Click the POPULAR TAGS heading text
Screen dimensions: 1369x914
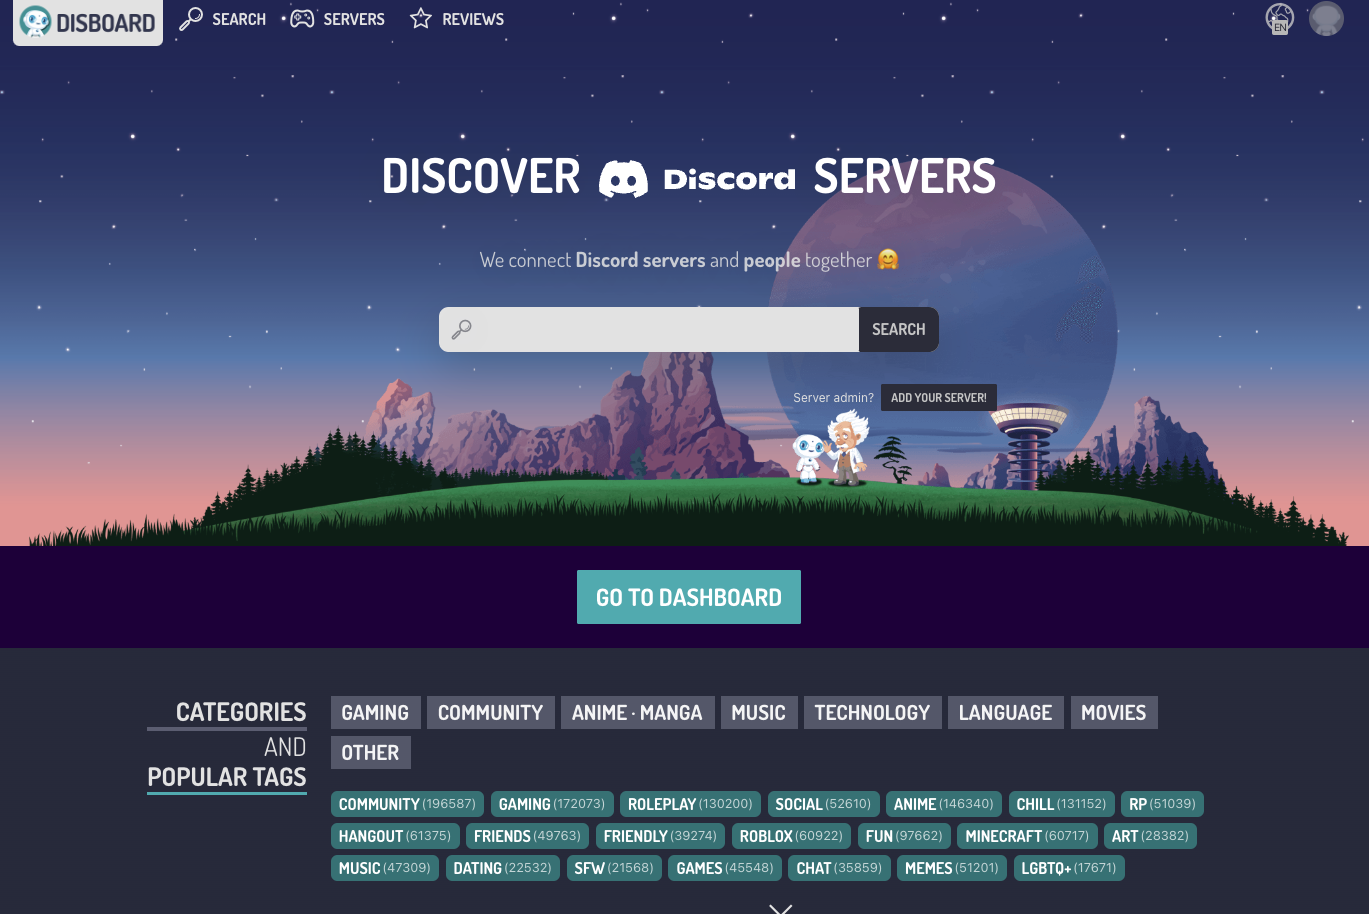click(x=227, y=777)
